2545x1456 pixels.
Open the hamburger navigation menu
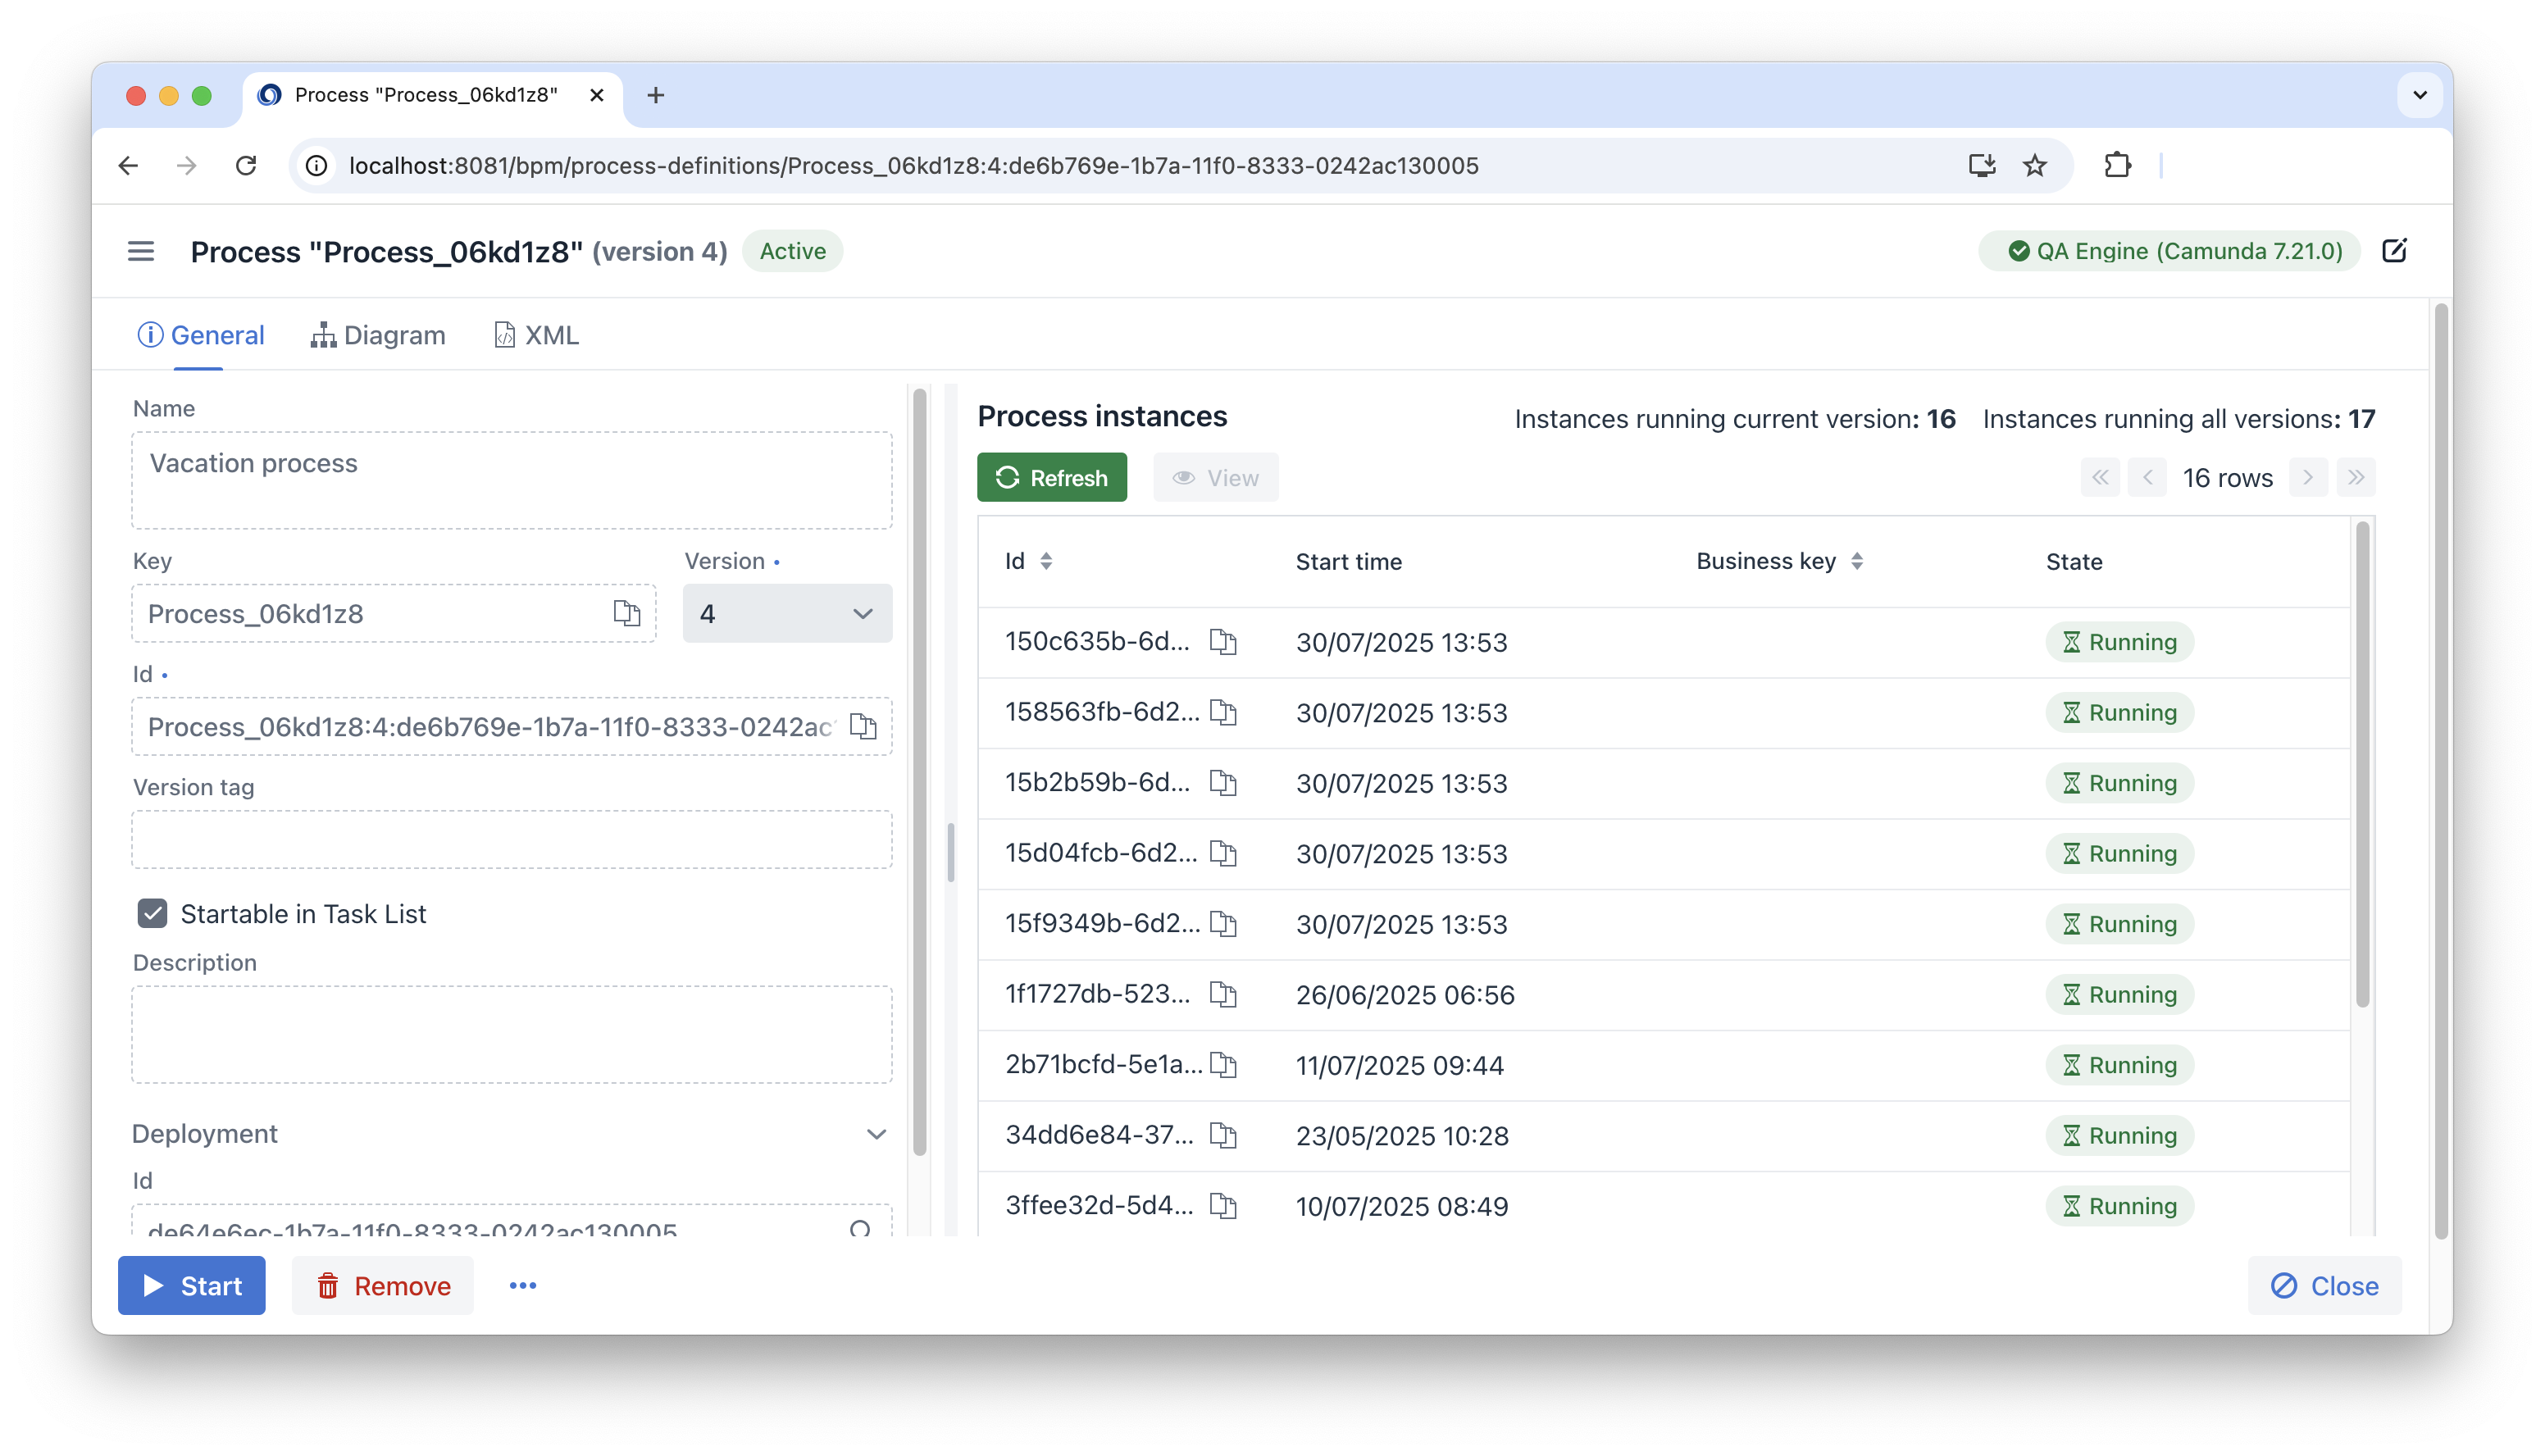tap(141, 251)
